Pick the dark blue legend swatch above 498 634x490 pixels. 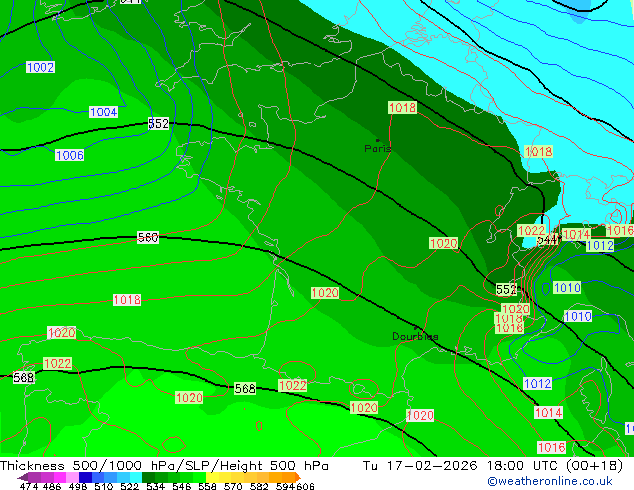85,477
